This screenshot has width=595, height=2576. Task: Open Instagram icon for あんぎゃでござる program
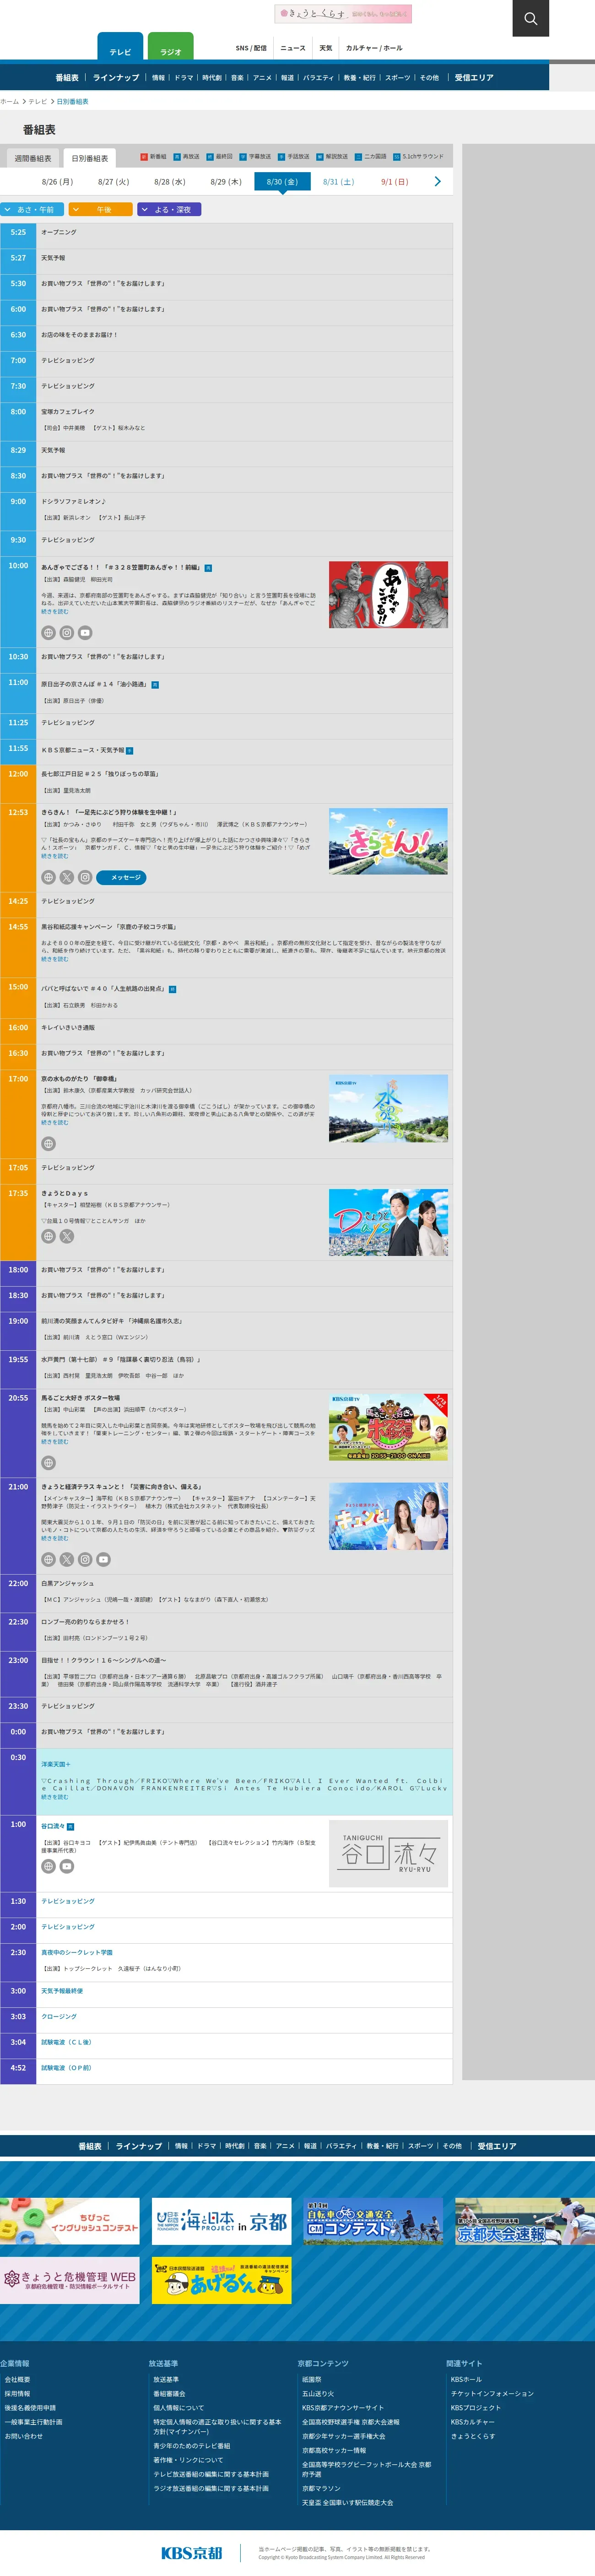tap(66, 632)
